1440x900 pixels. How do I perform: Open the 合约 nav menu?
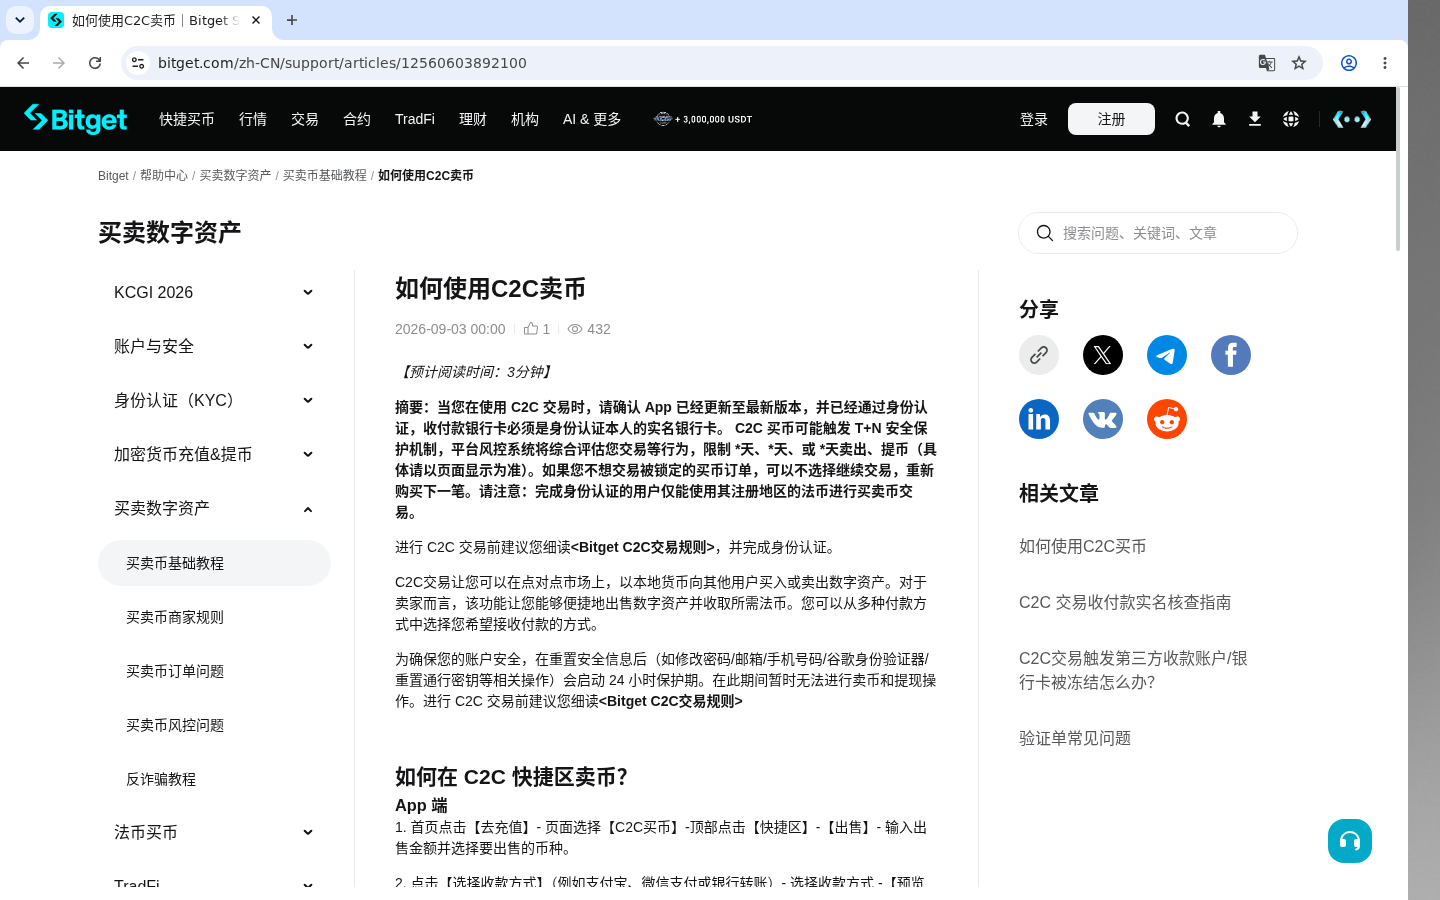click(x=357, y=119)
